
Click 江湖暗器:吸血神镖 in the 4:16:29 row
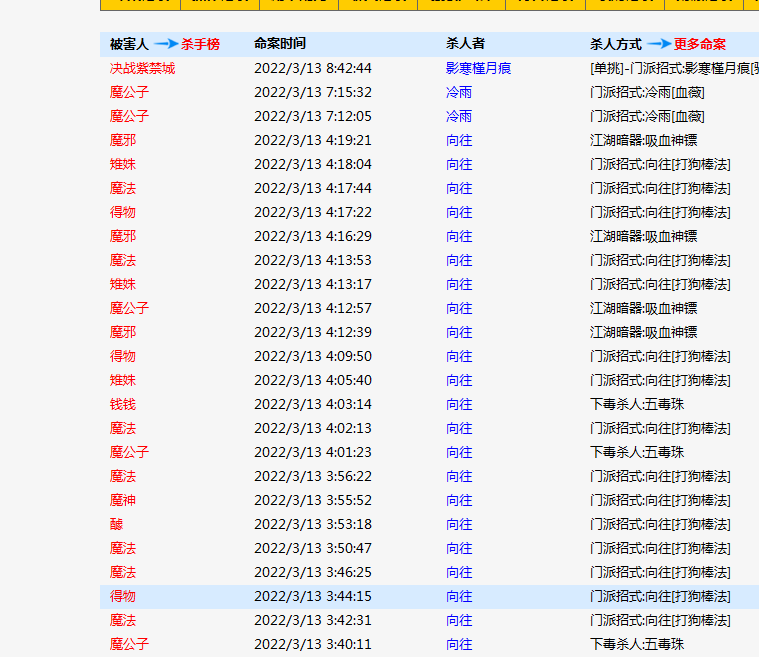[x=644, y=236]
